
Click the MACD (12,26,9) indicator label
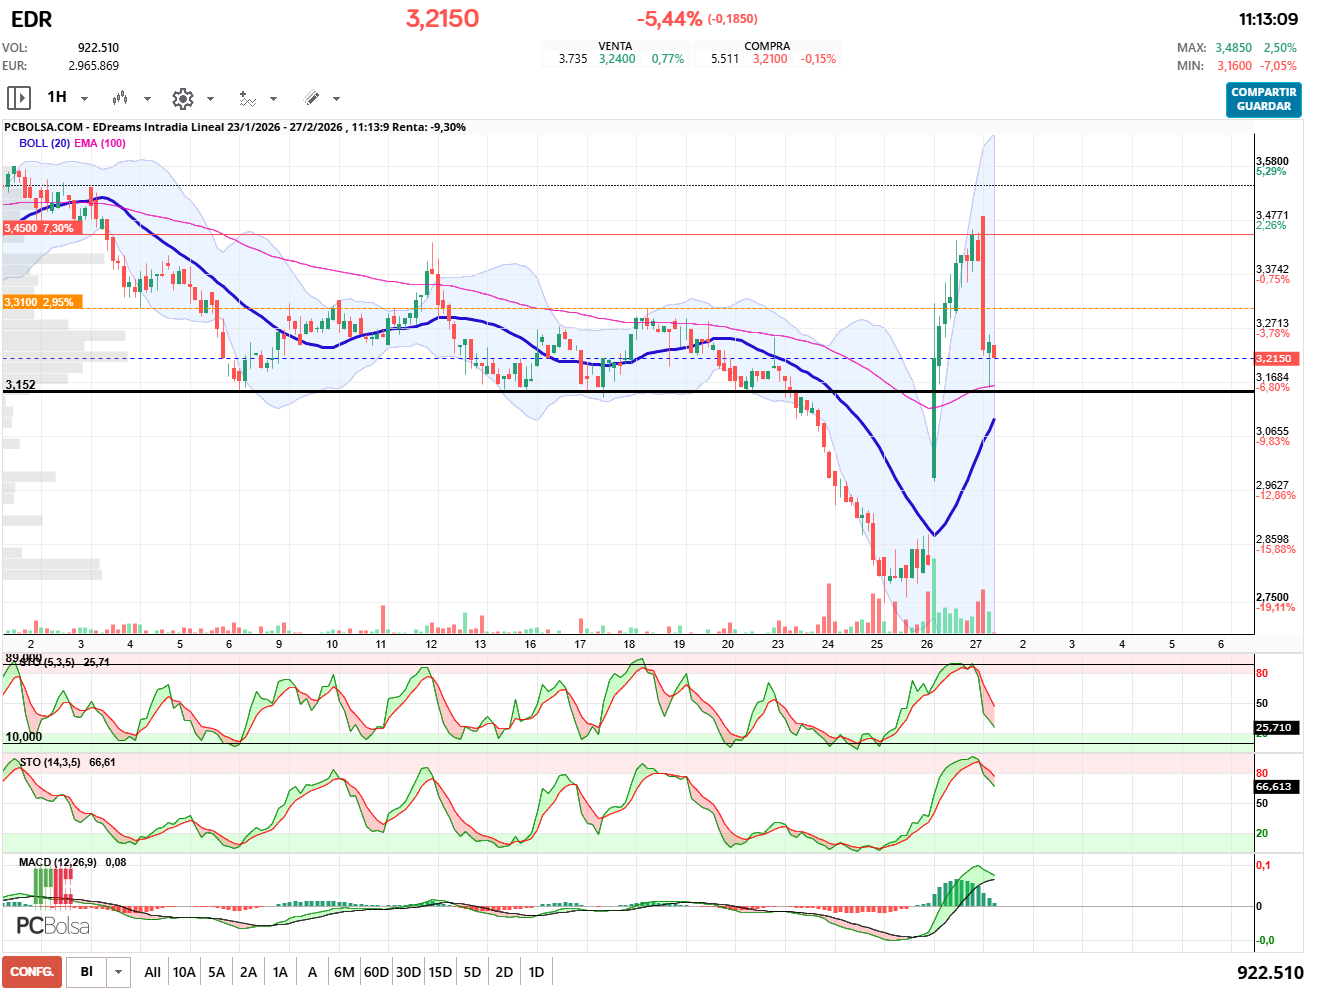(x=58, y=862)
